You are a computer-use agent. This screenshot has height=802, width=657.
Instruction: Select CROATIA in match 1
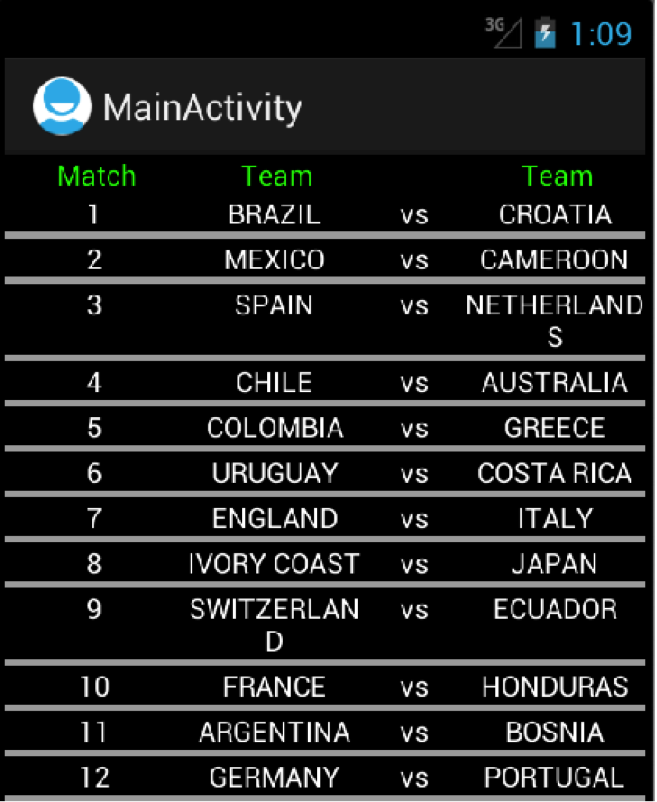point(555,214)
